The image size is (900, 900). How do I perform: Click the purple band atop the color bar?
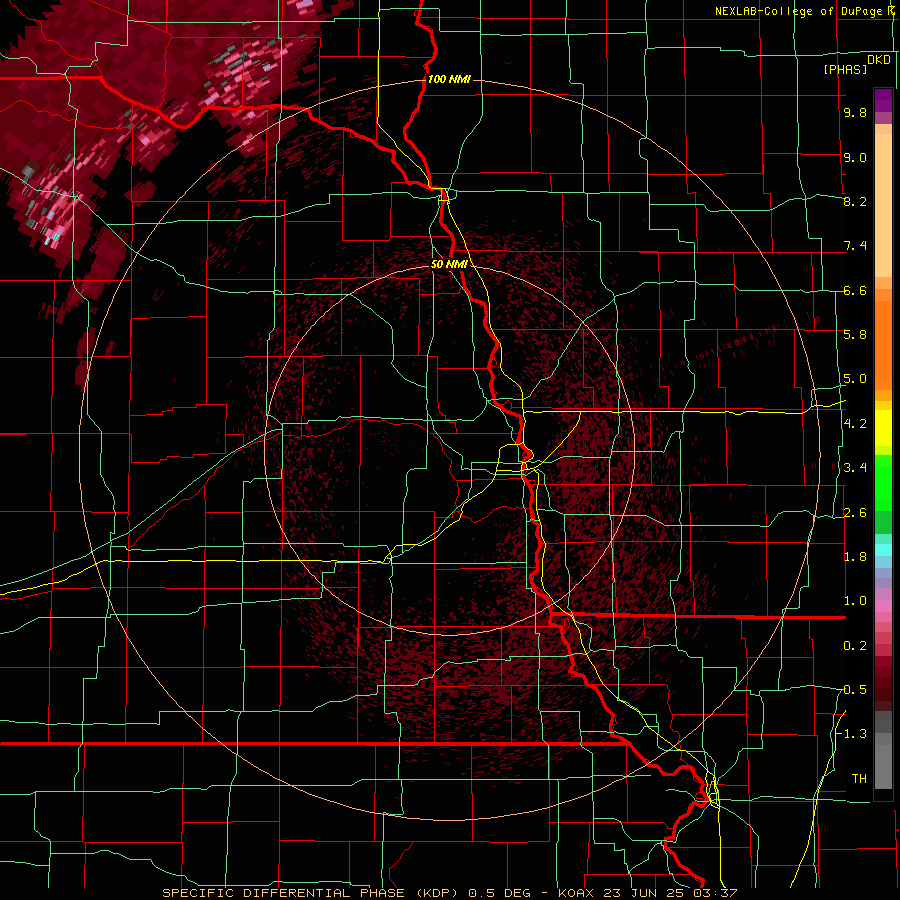coord(883,100)
